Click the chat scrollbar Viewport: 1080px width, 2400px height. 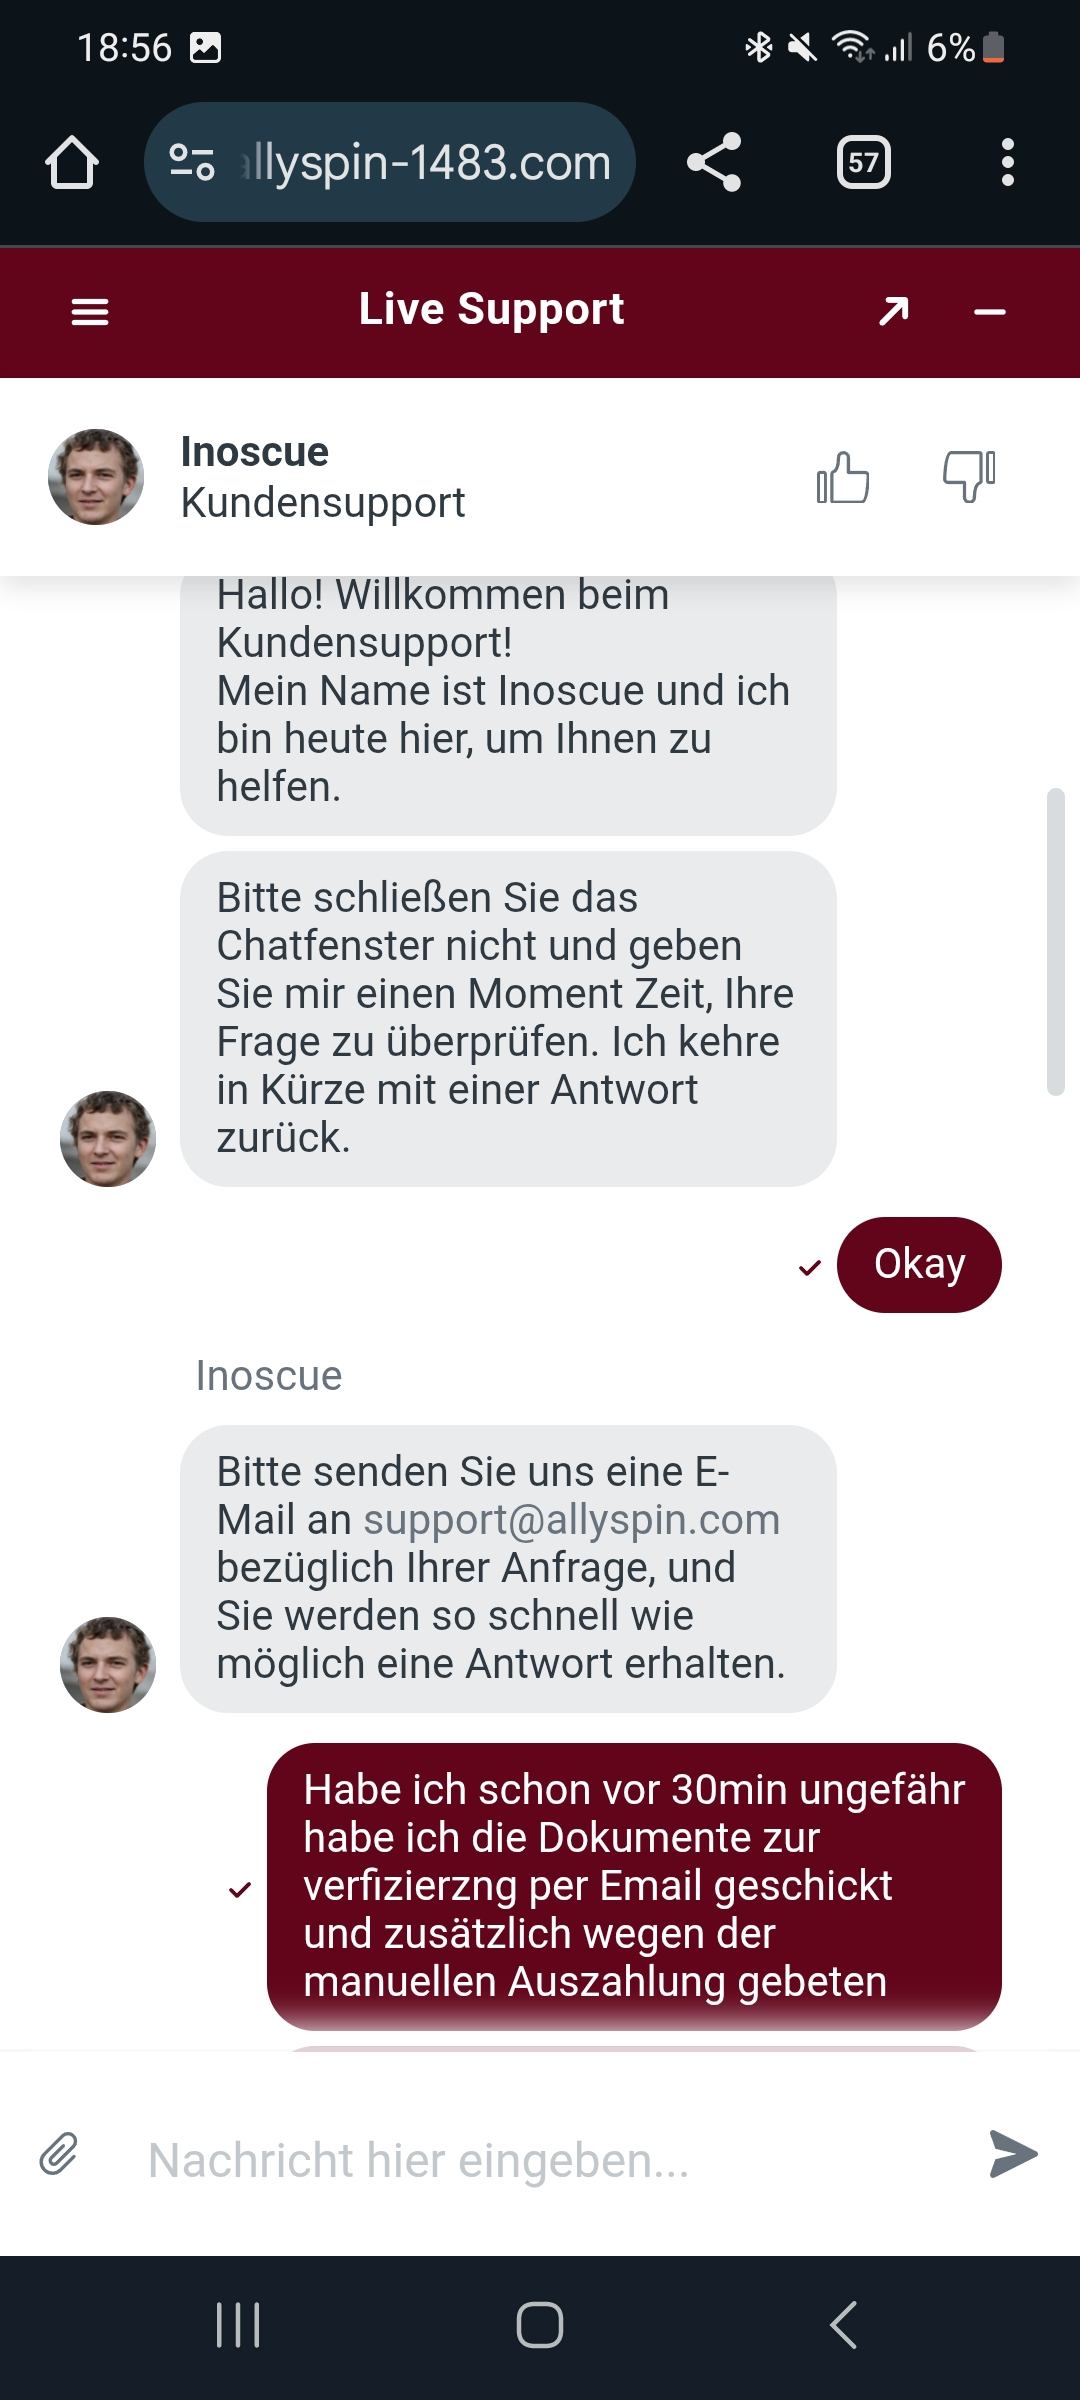[1055, 942]
